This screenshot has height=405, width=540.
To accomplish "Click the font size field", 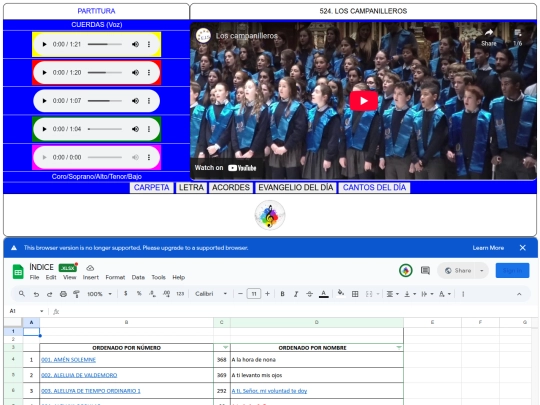I will click(x=254, y=294).
